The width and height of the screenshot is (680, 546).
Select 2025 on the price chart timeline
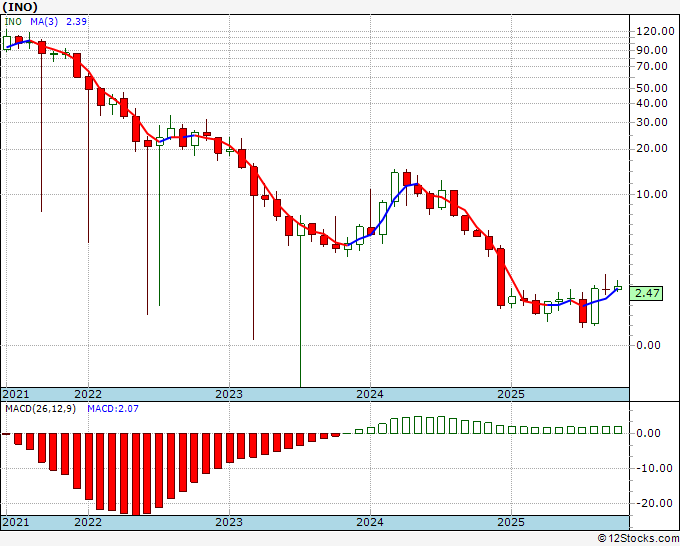point(511,394)
